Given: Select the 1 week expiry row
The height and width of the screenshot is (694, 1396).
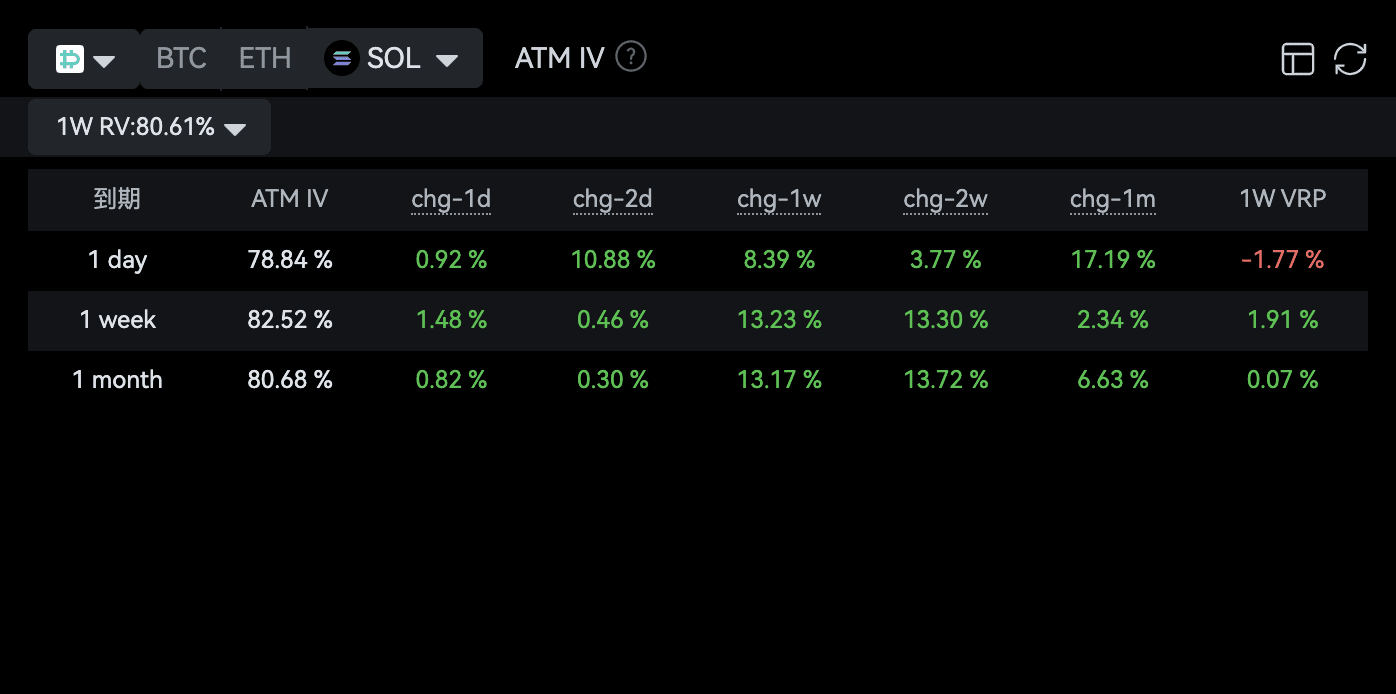Looking at the screenshot, I should pyautogui.click(x=698, y=320).
